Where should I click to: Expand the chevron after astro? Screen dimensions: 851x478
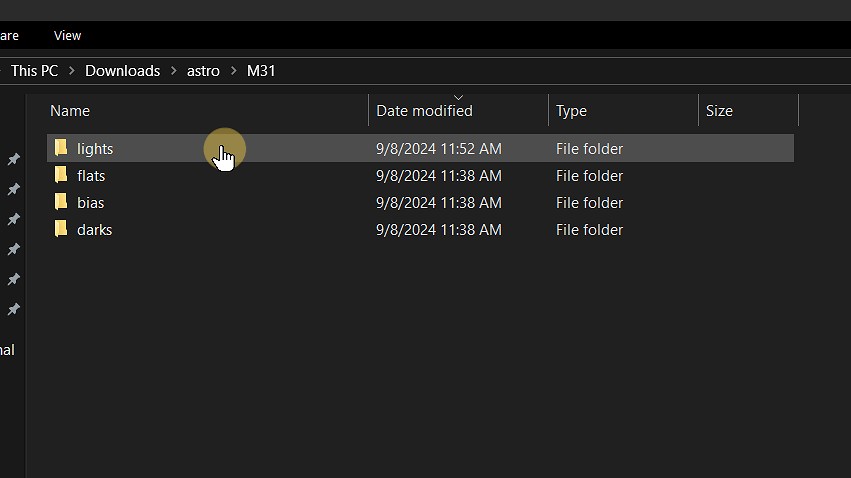233,71
